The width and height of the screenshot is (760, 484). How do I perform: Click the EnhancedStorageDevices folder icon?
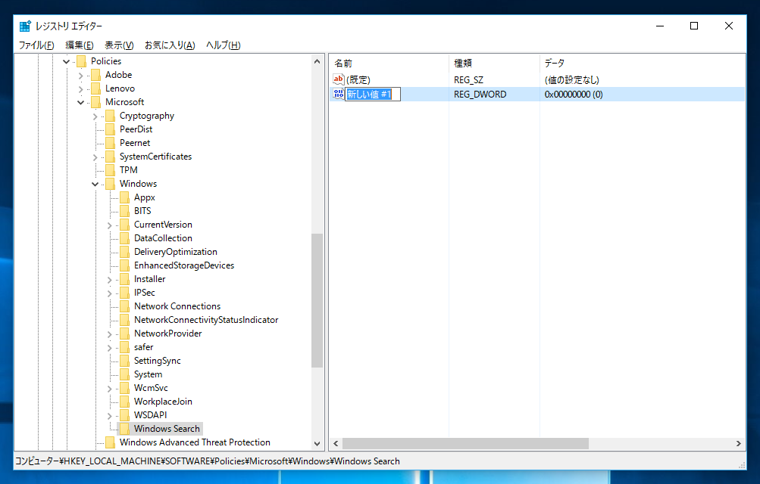coord(125,265)
